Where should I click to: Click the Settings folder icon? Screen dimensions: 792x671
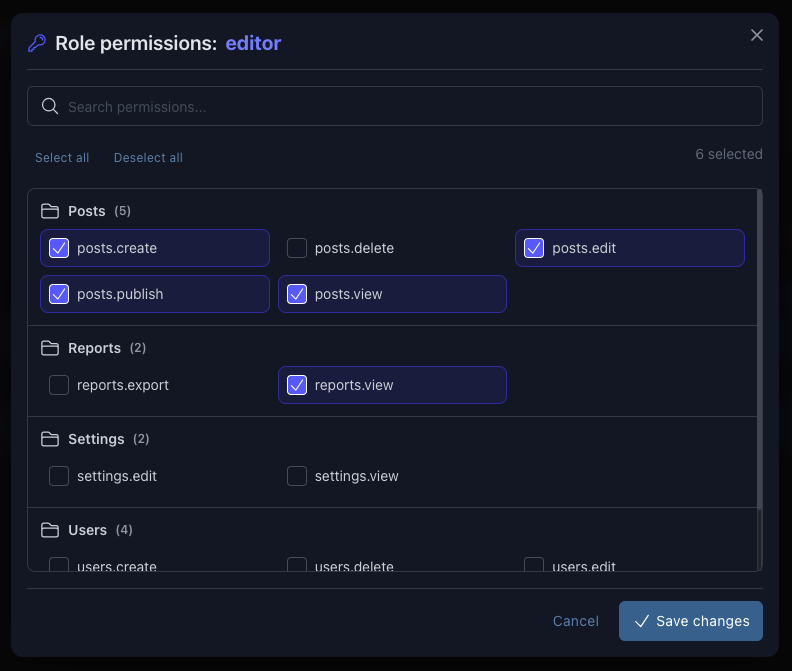50,439
